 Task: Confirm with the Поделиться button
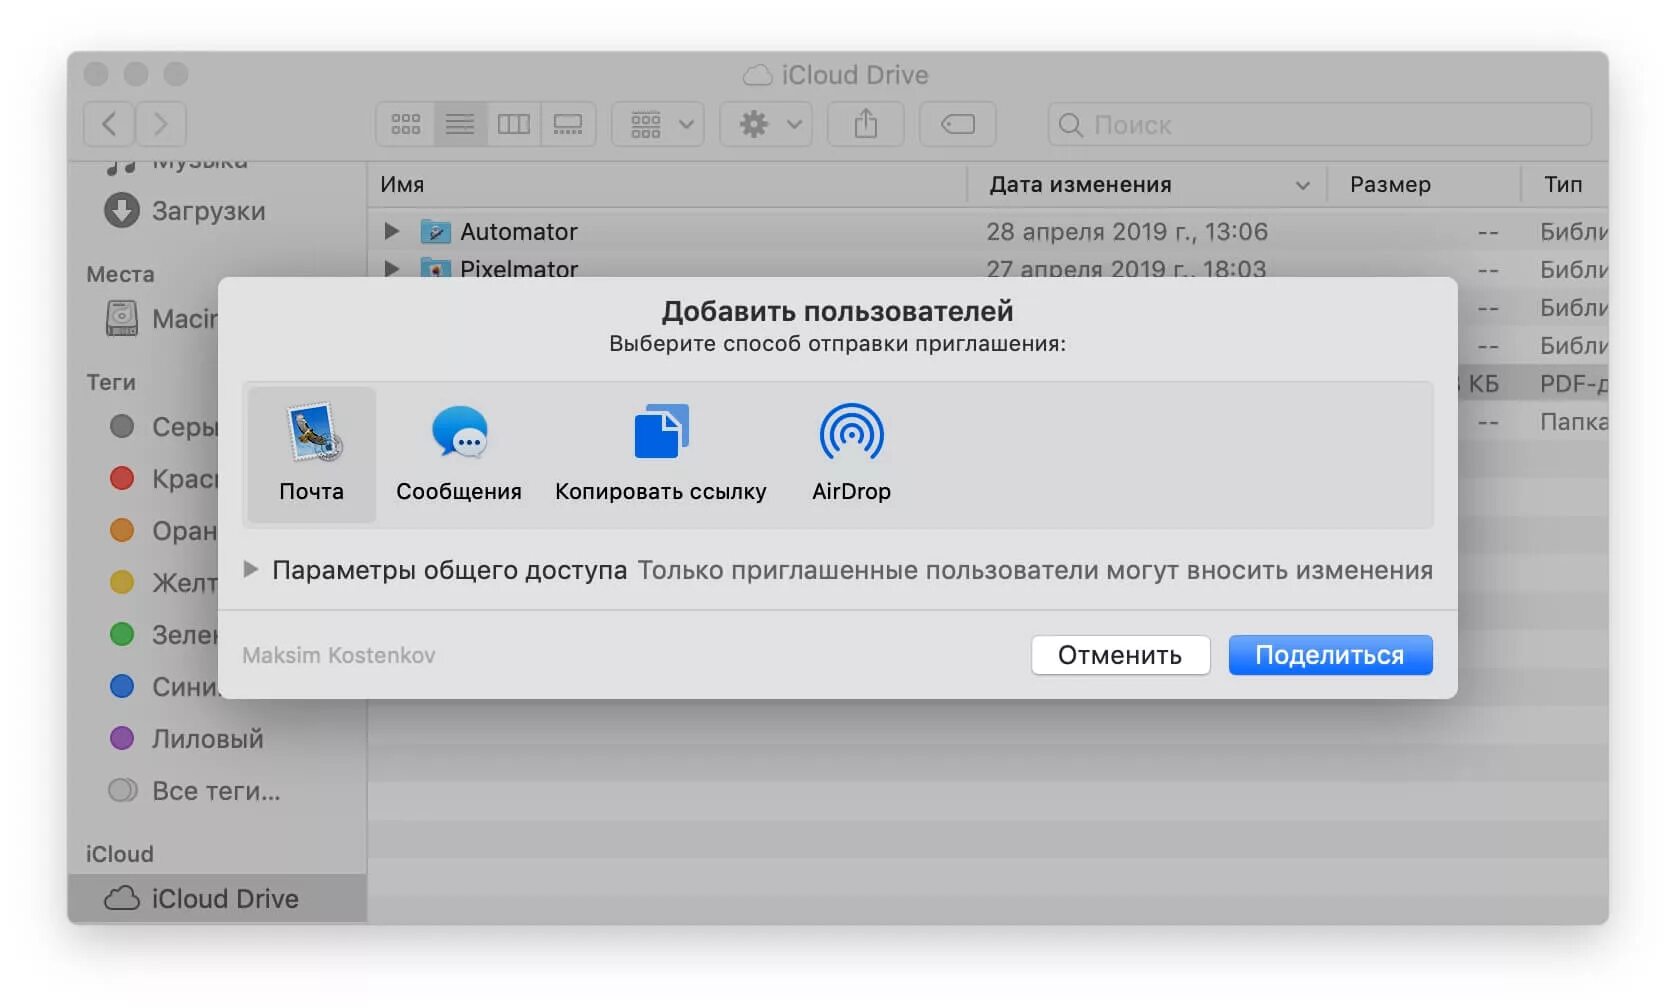pyautogui.click(x=1330, y=655)
